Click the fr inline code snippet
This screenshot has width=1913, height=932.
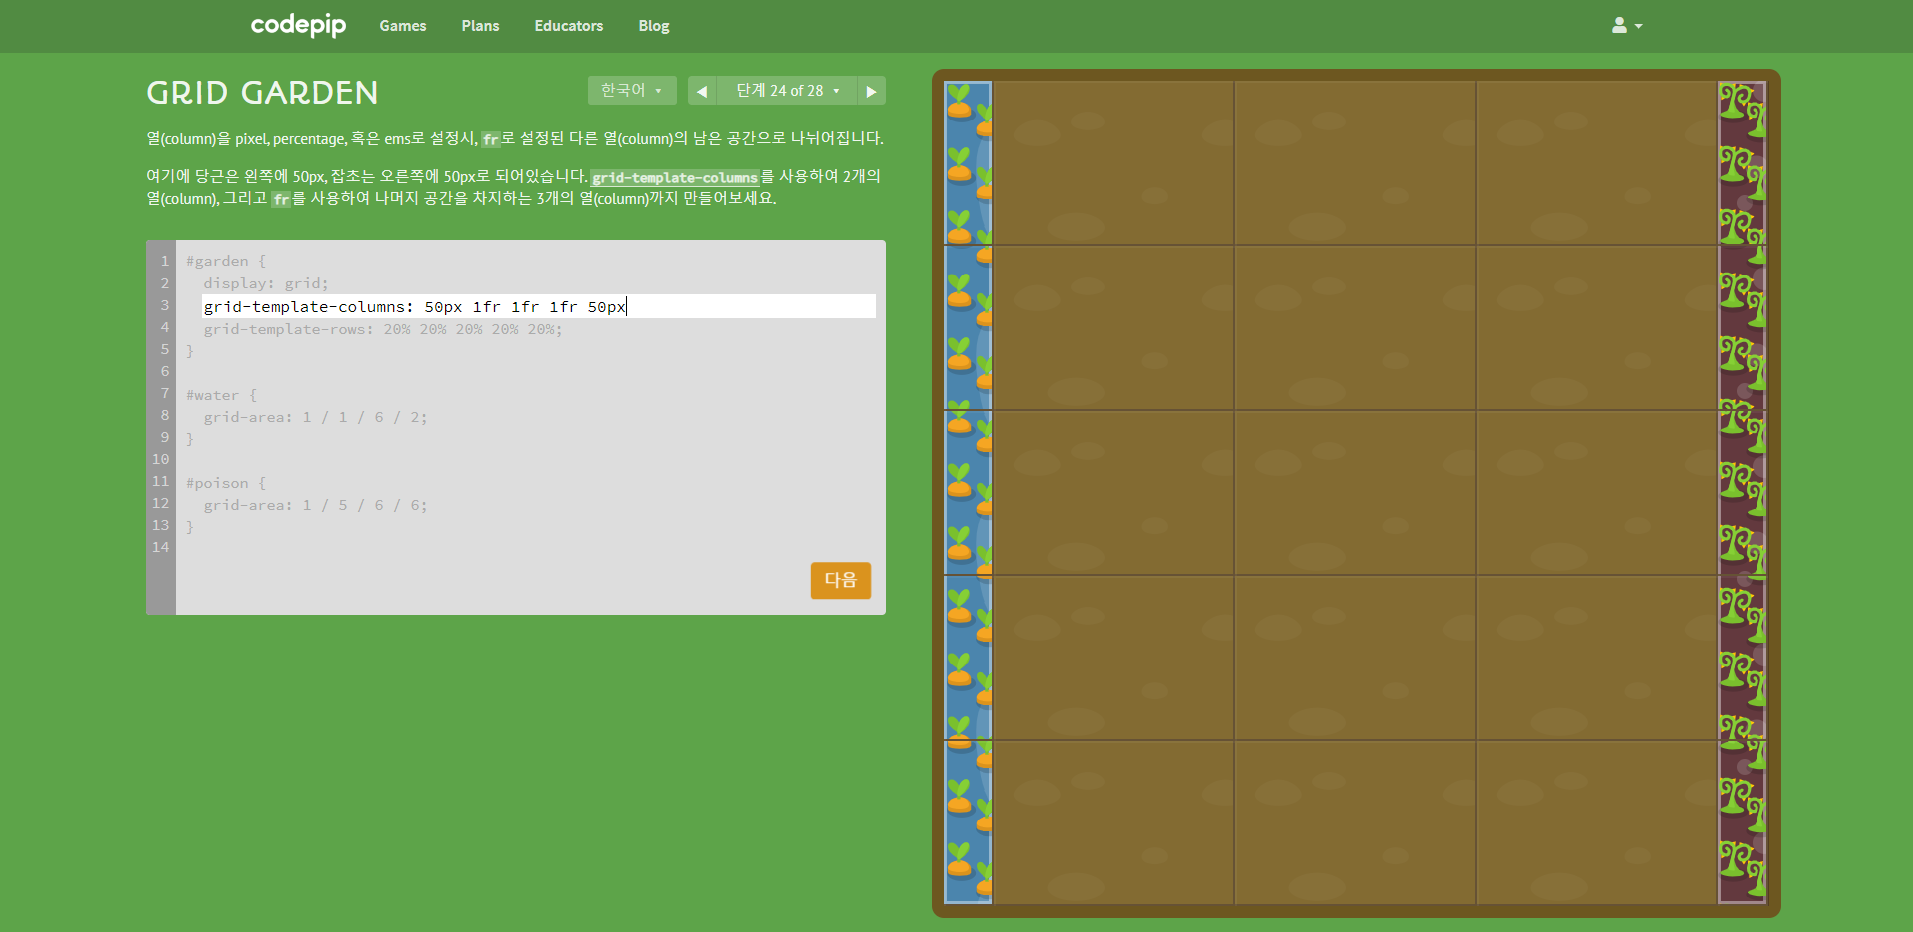489,140
